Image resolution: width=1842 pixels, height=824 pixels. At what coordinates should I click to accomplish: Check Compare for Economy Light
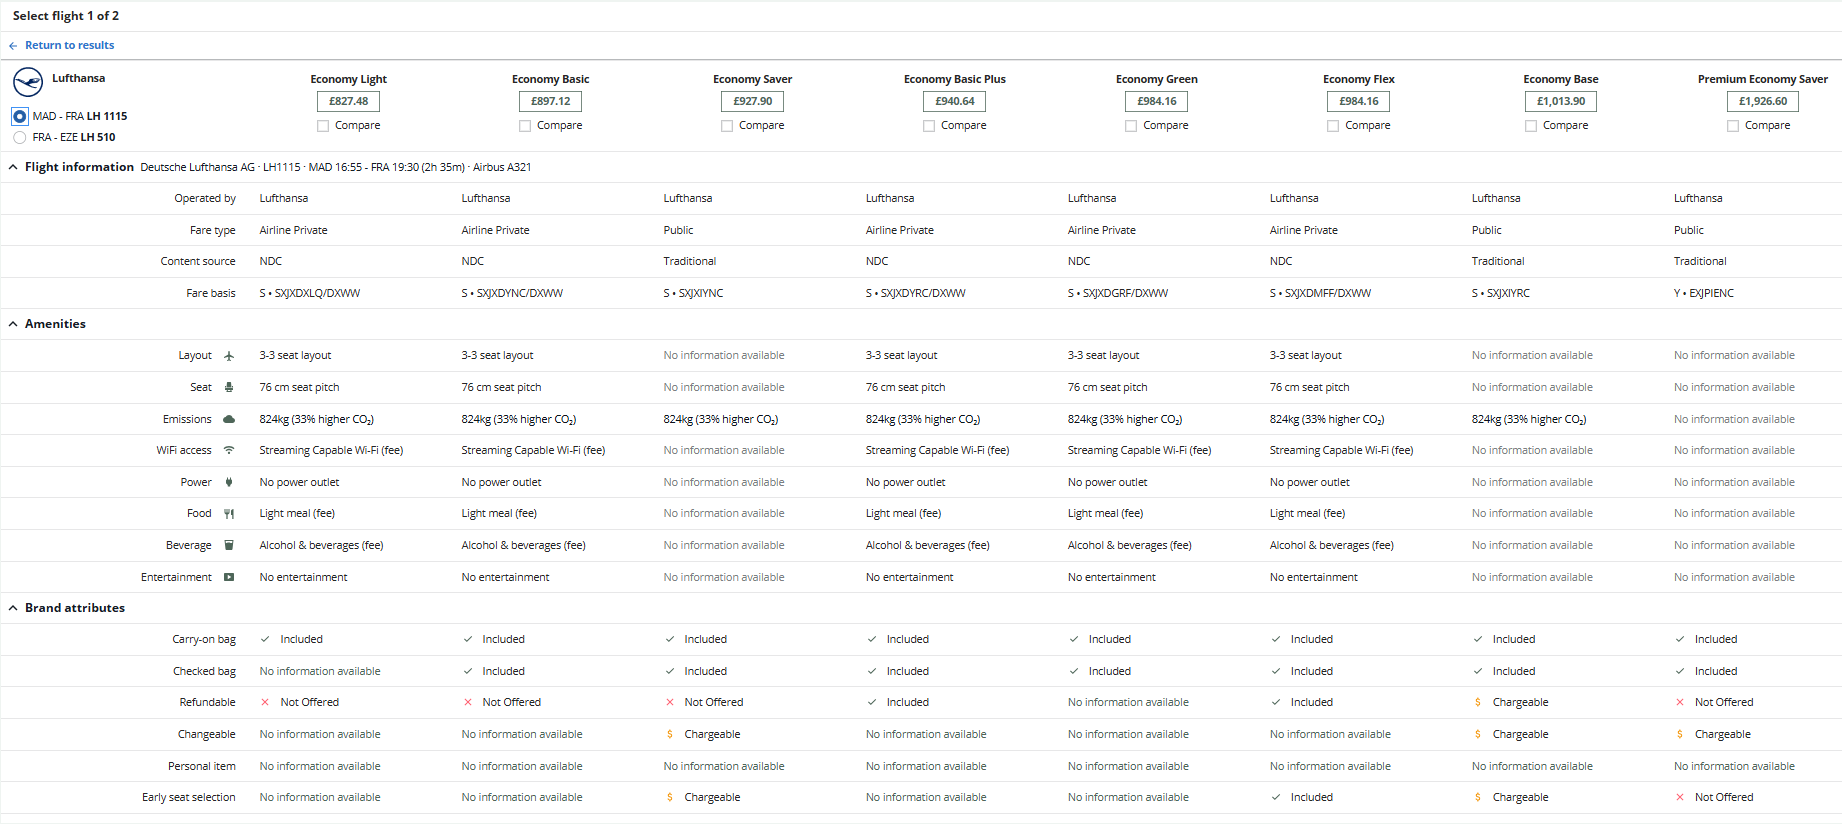coord(323,126)
